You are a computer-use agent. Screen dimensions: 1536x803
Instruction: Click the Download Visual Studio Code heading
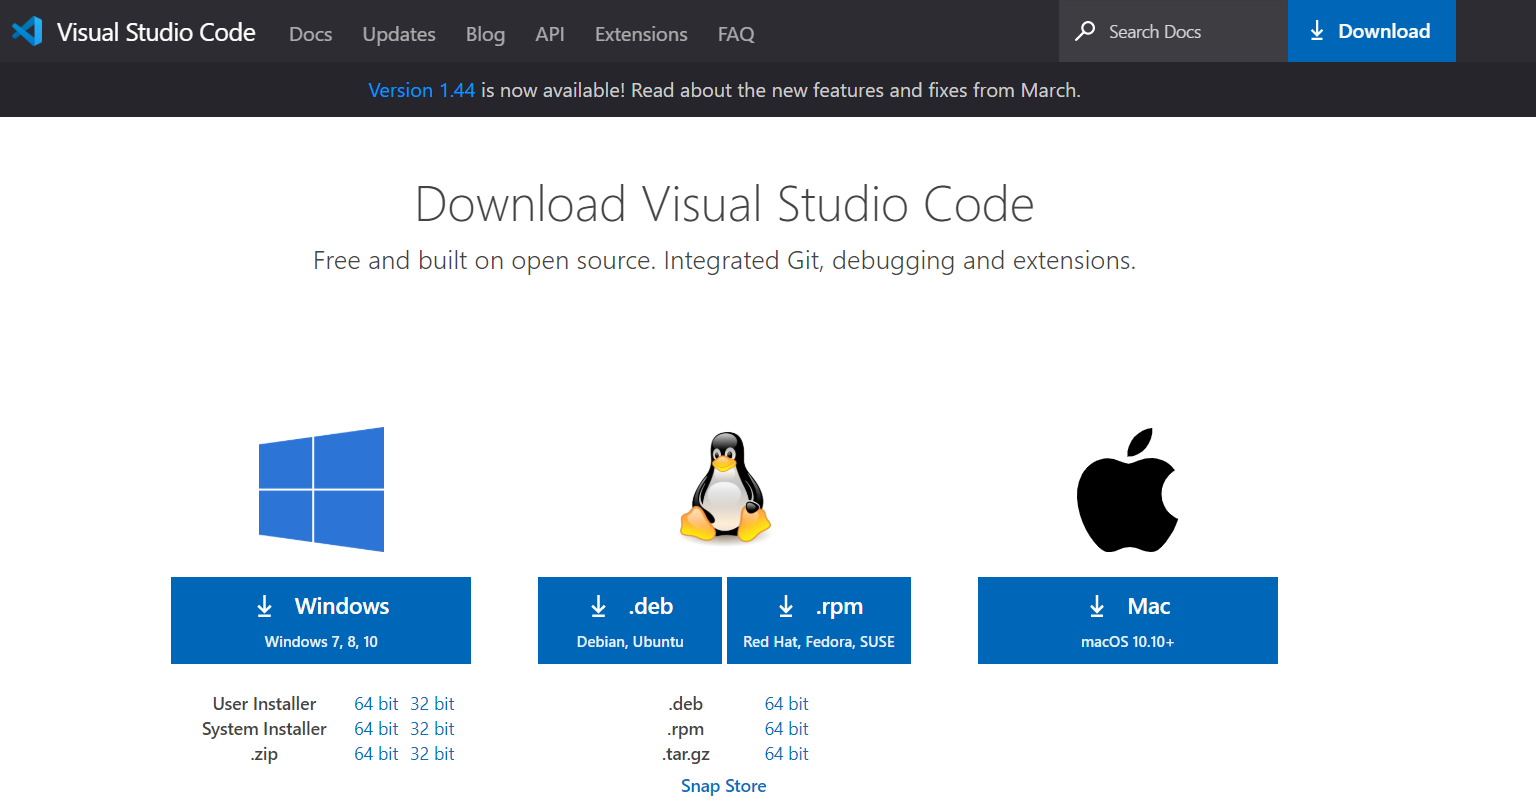[724, 204]
